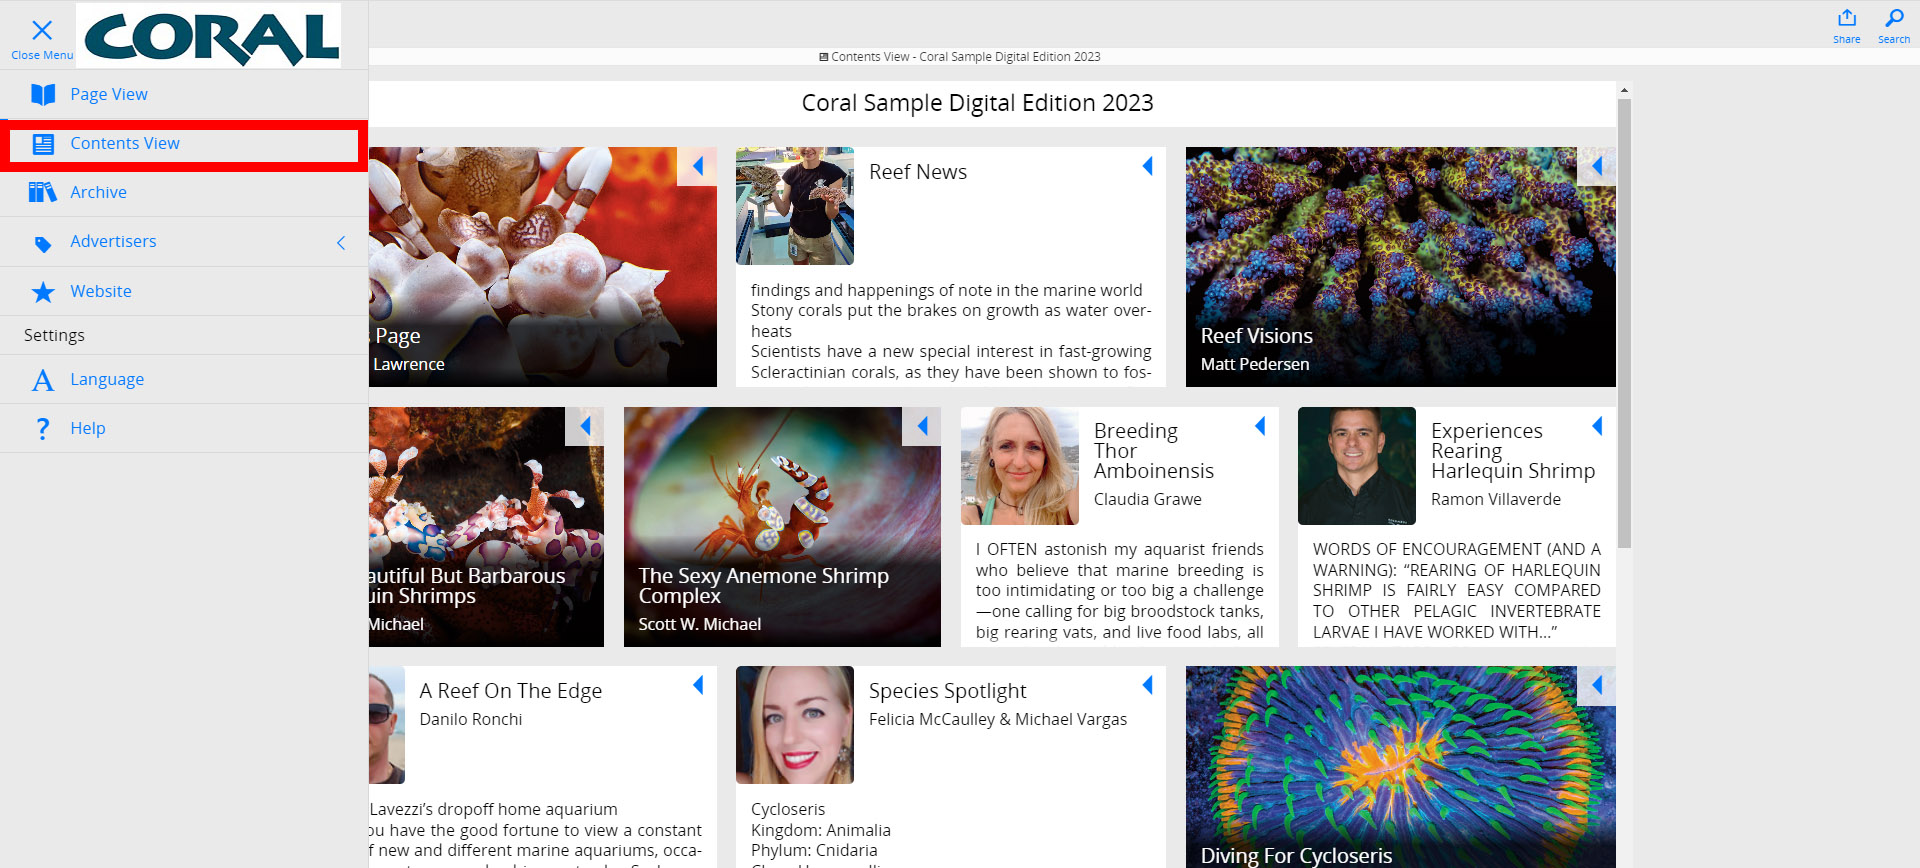Screen dimensions: 1920x868
Task: Click the Language letter A icon
Action: click(43, 380)
